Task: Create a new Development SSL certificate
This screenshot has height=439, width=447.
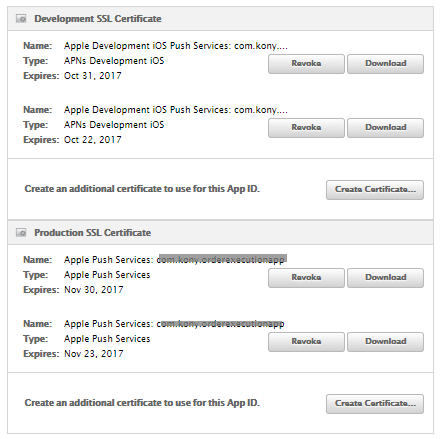Action: pos(375,190)
